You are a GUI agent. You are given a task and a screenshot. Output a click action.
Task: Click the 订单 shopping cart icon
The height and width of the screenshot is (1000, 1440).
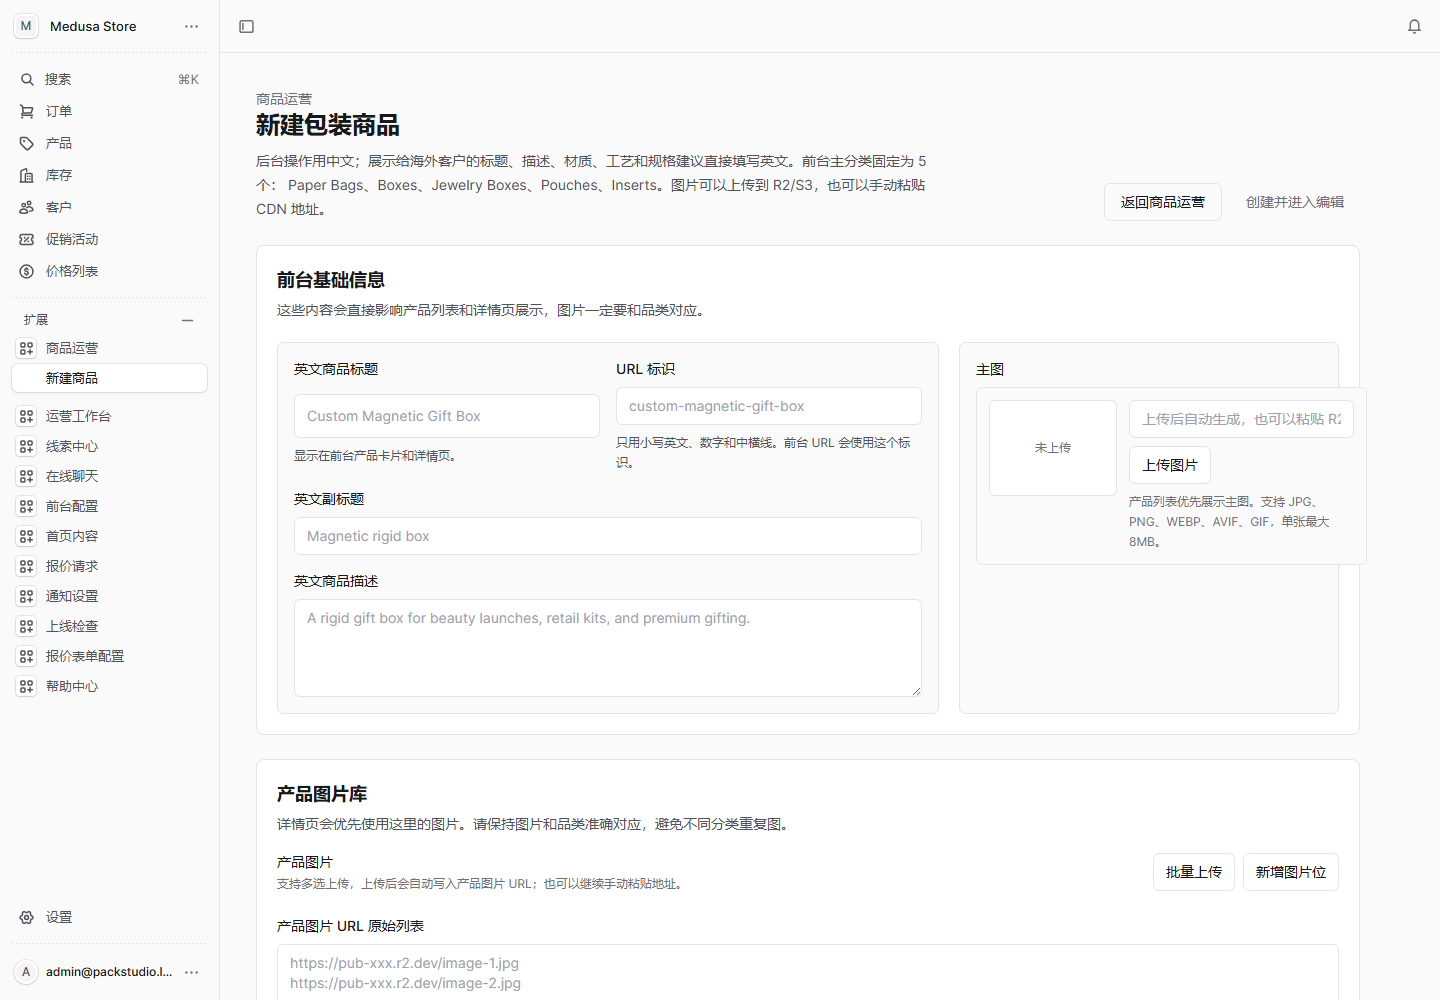tap(27, 111)
